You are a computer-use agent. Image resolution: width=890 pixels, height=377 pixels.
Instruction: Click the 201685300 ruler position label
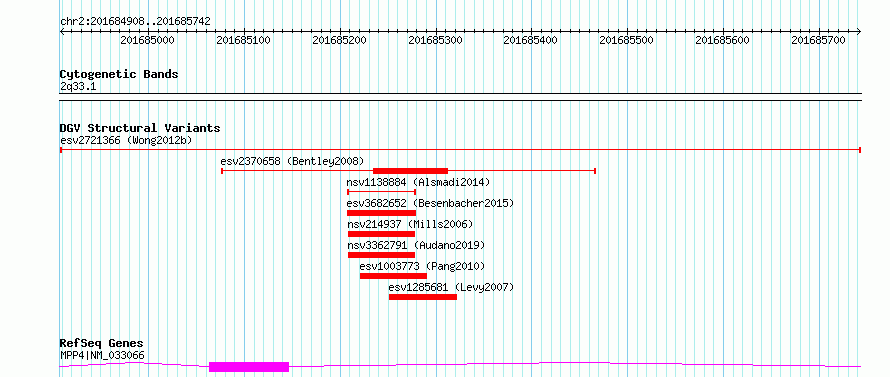[435, 40]
